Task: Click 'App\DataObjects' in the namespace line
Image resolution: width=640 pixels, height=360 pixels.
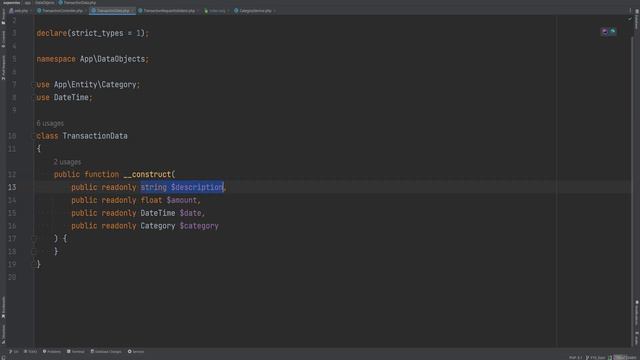Action: tap(112, 59)
